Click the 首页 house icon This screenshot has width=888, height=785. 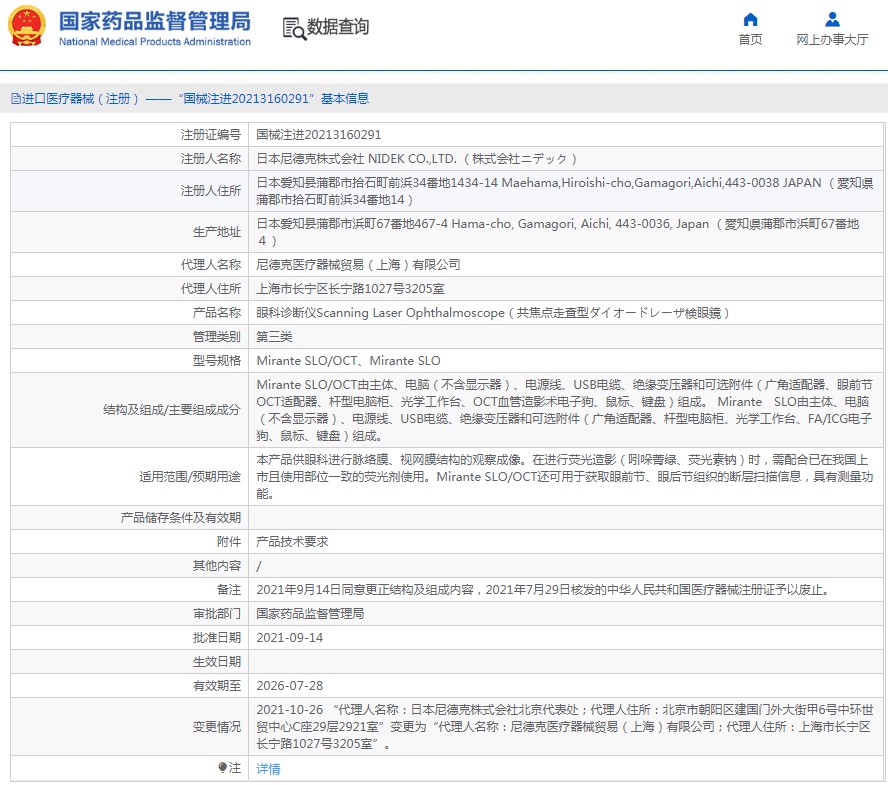750,19
